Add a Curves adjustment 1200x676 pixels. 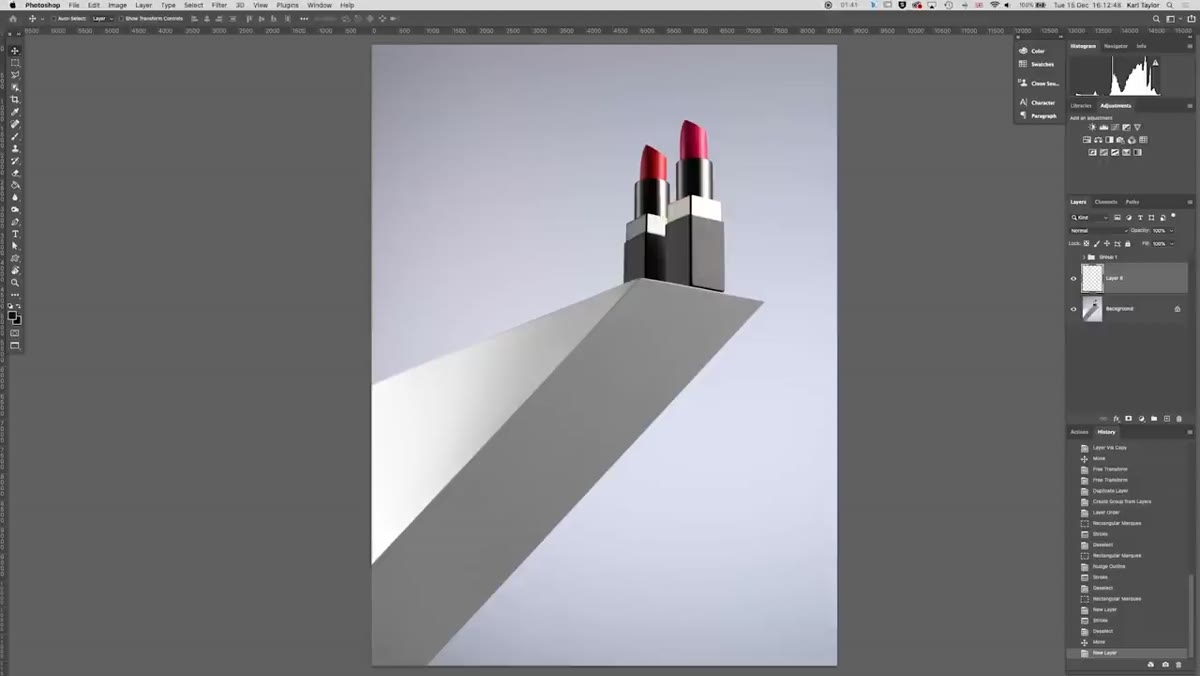(1115, 127)
